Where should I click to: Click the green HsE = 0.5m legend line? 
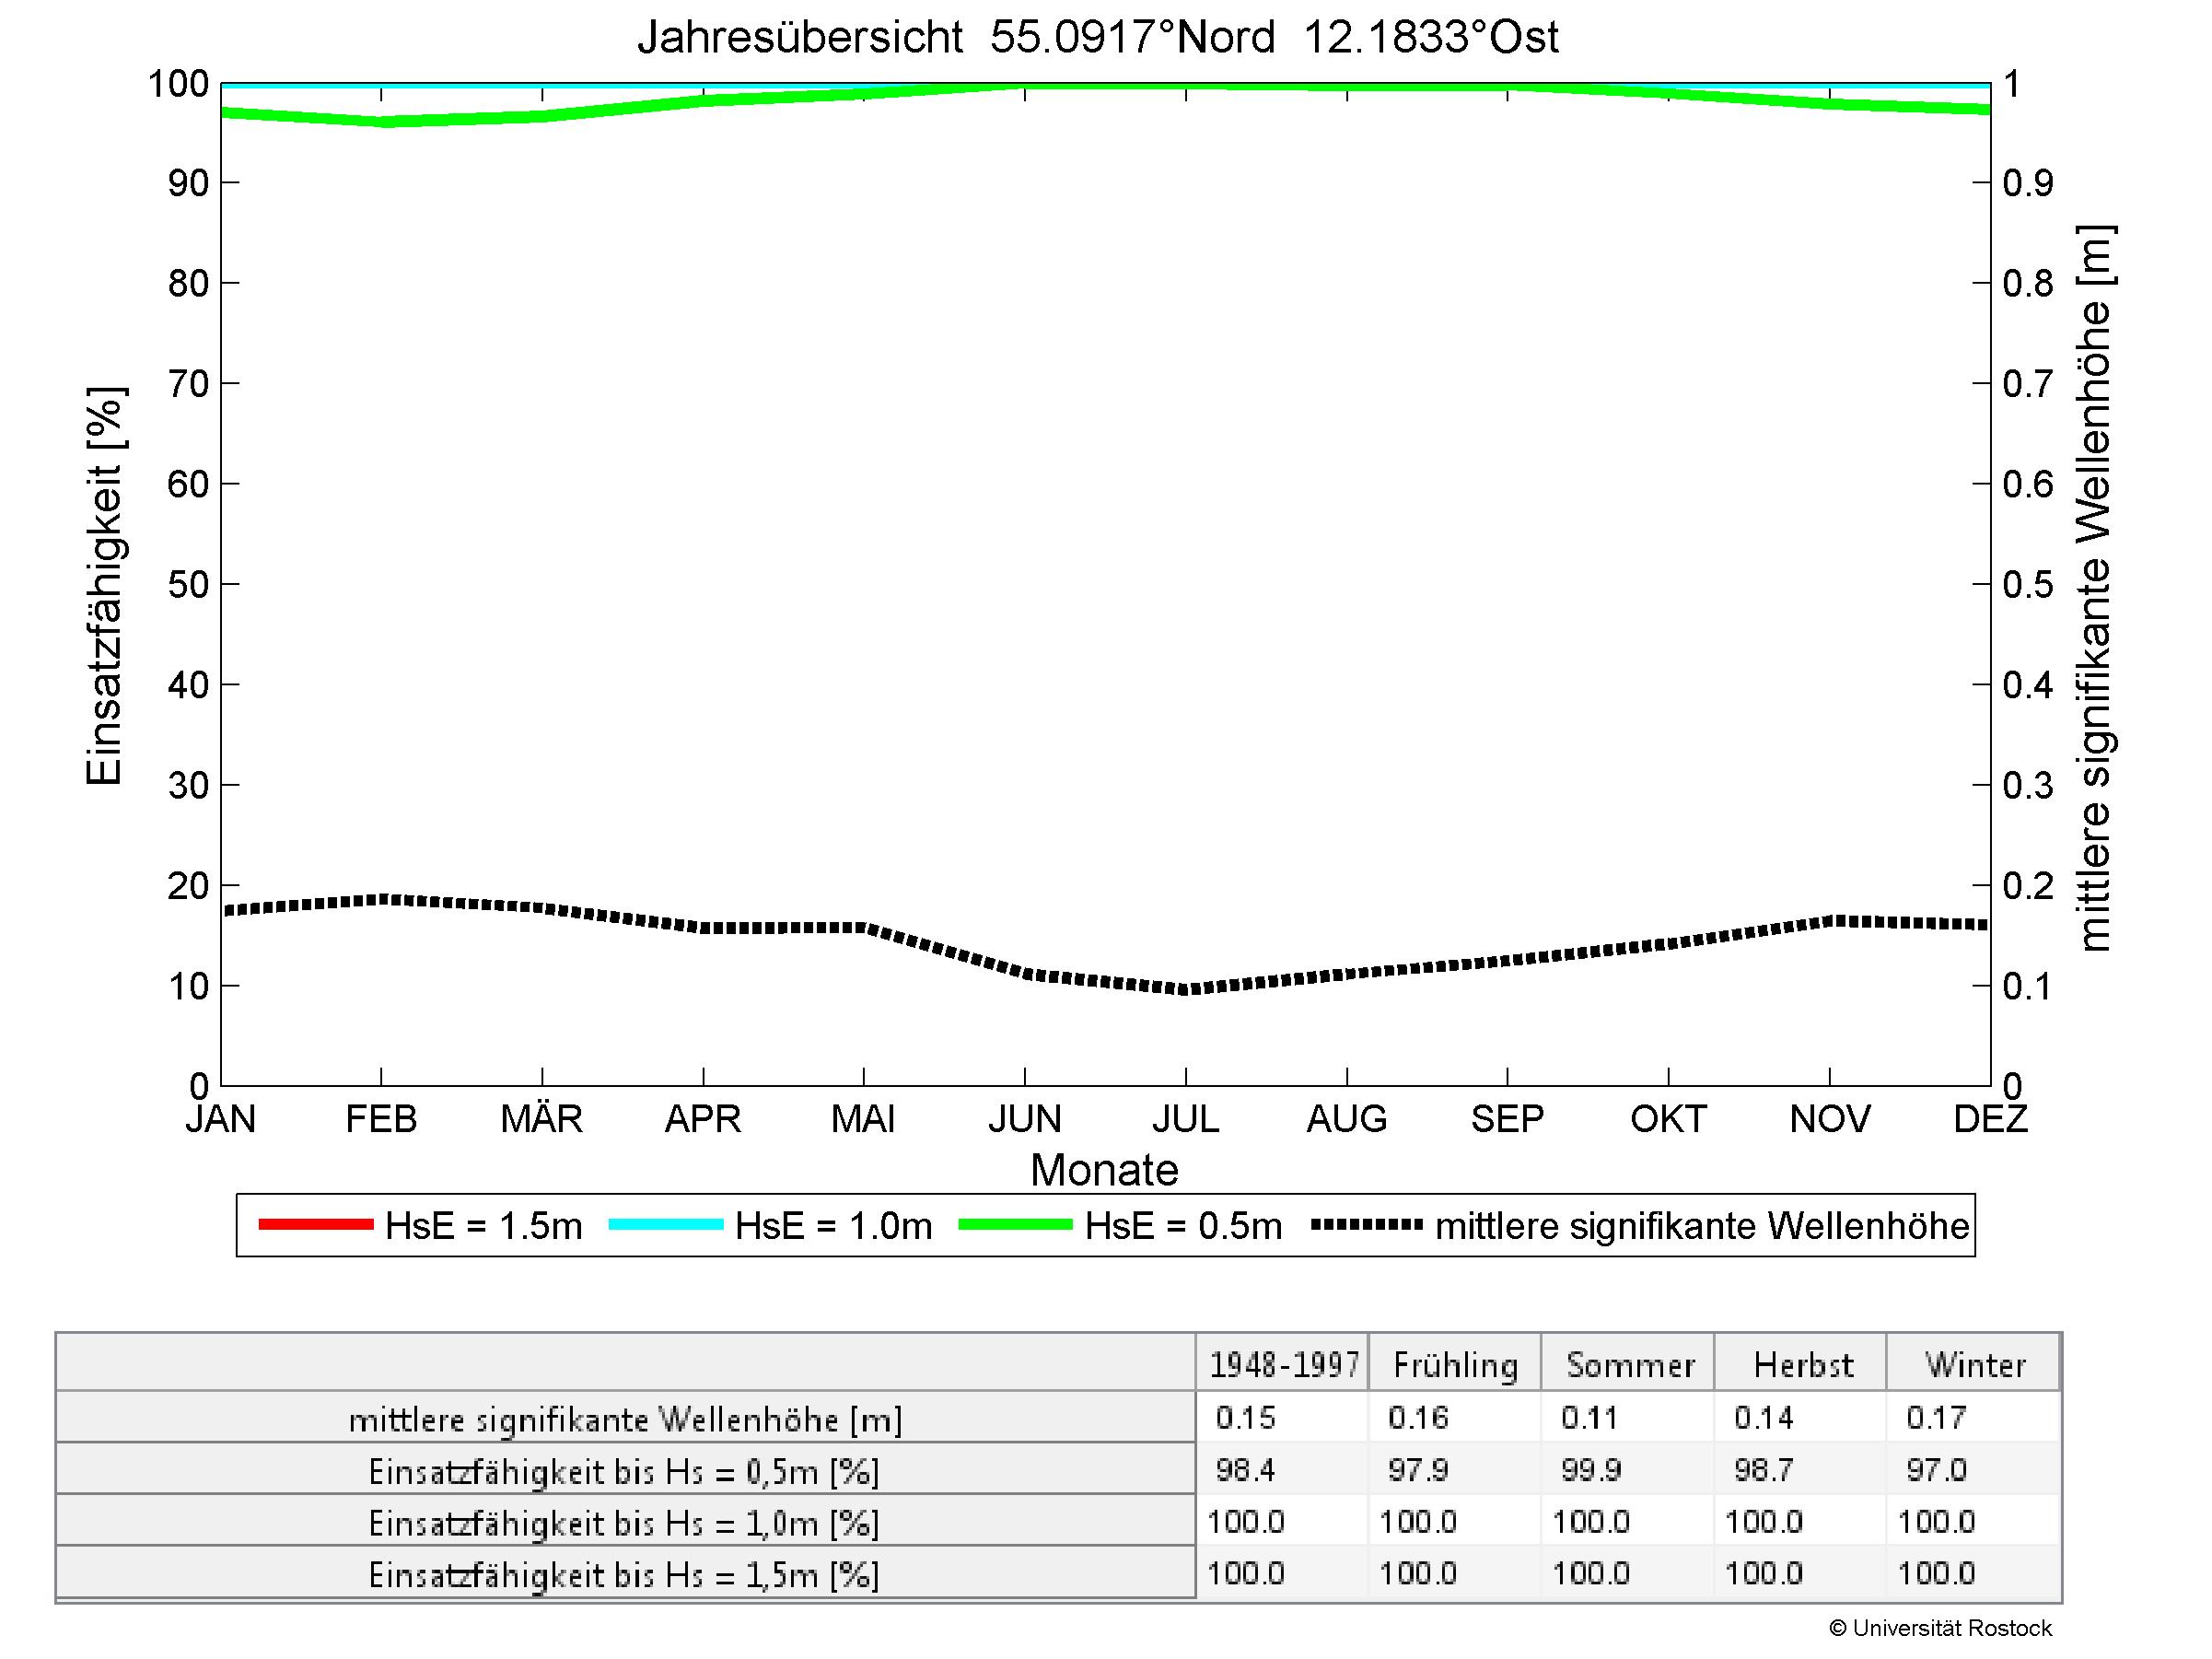pos(1015,1225)
